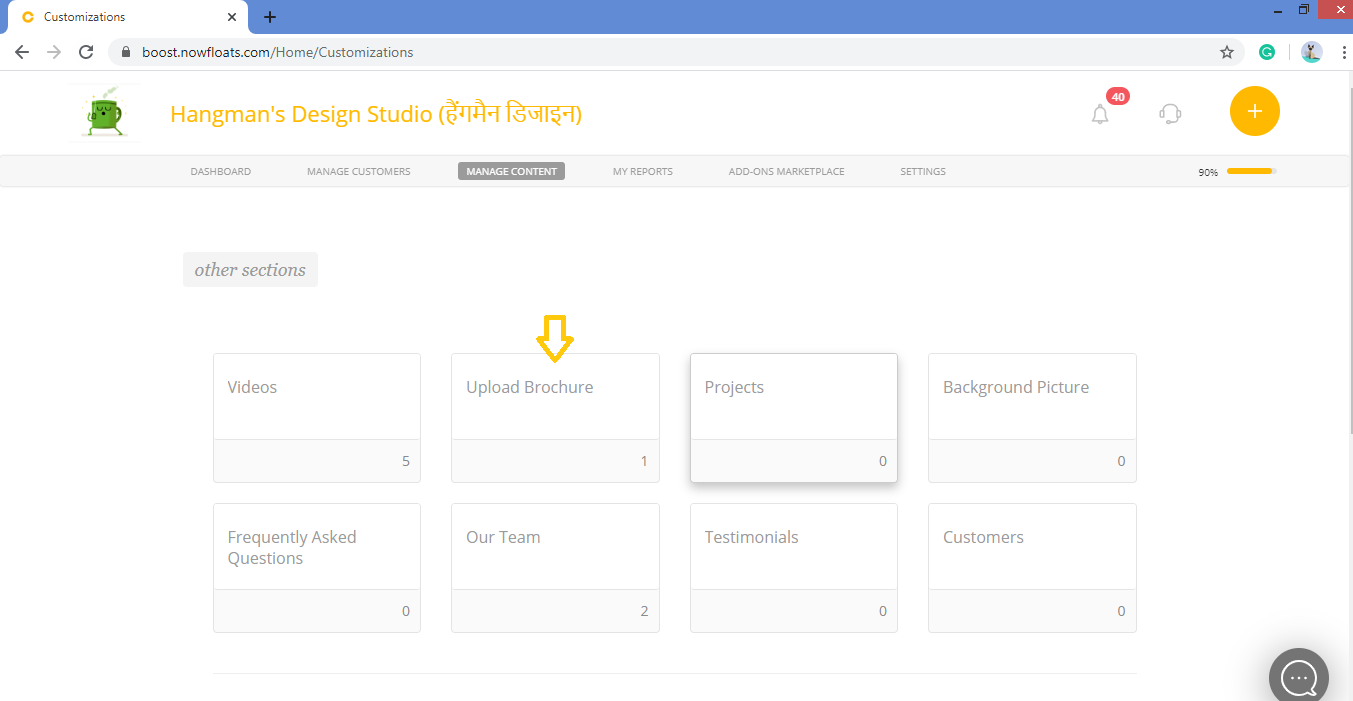The height and width of the screenshot is (701, 1353).
Task: Select the Manage Customers tab
Action: click(358, 171)
